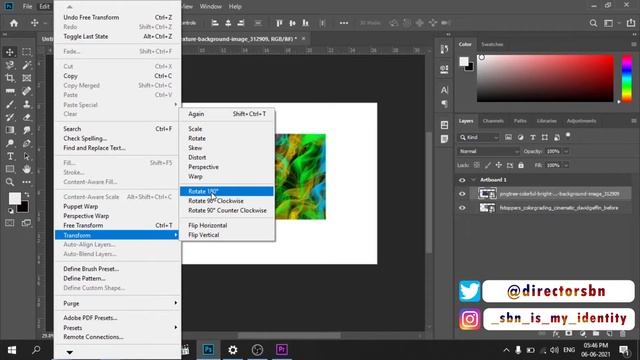Toggle lock all padlock
640x360 pixels.
click(521, 165)
